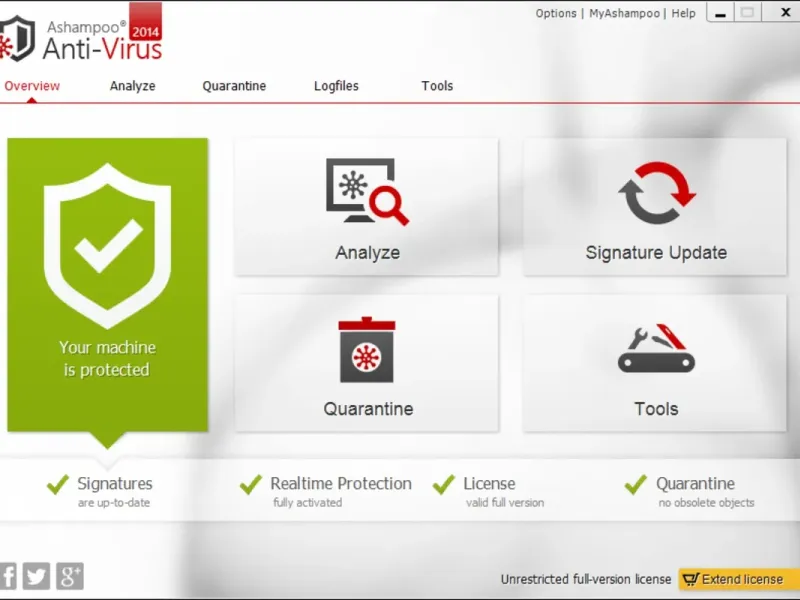Minimize the Anti-Virus window
The height and width of the screenshot is (600, 800).
[x=720, y=13]
